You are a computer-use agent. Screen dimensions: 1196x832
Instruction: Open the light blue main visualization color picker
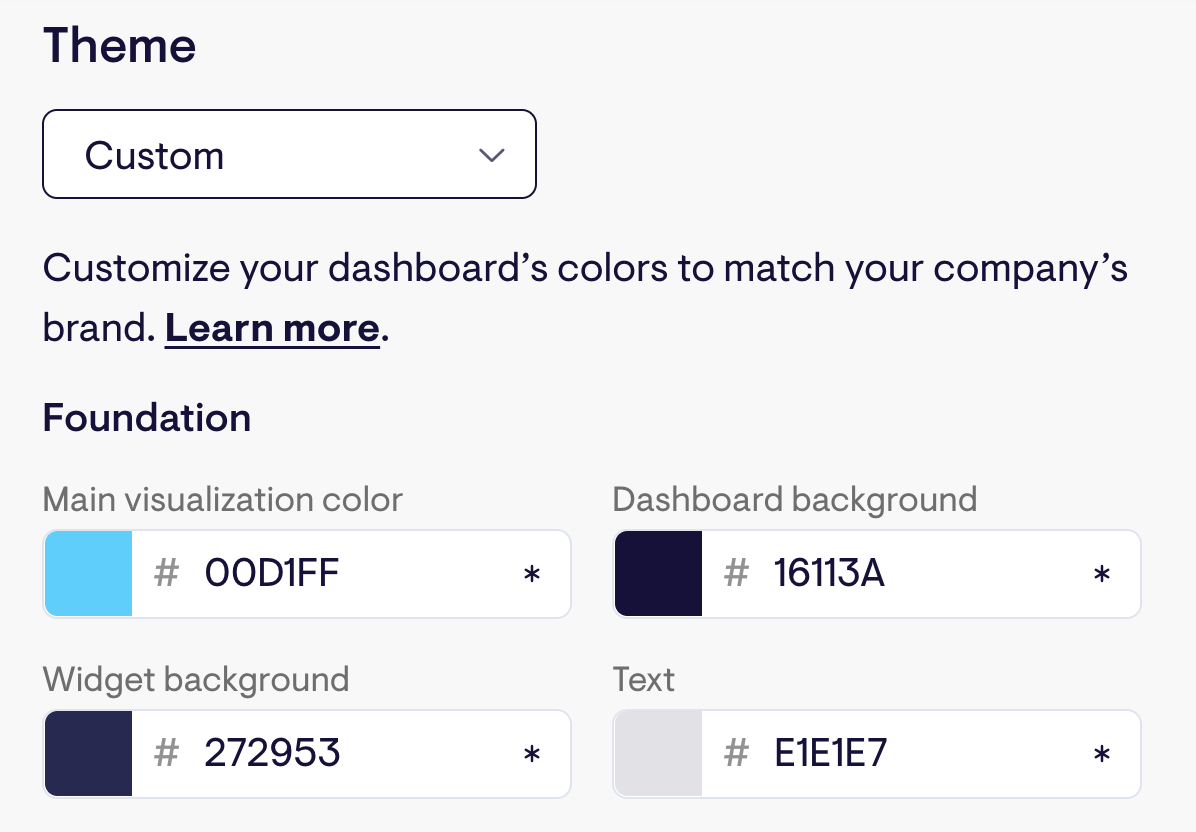(87, 573)
